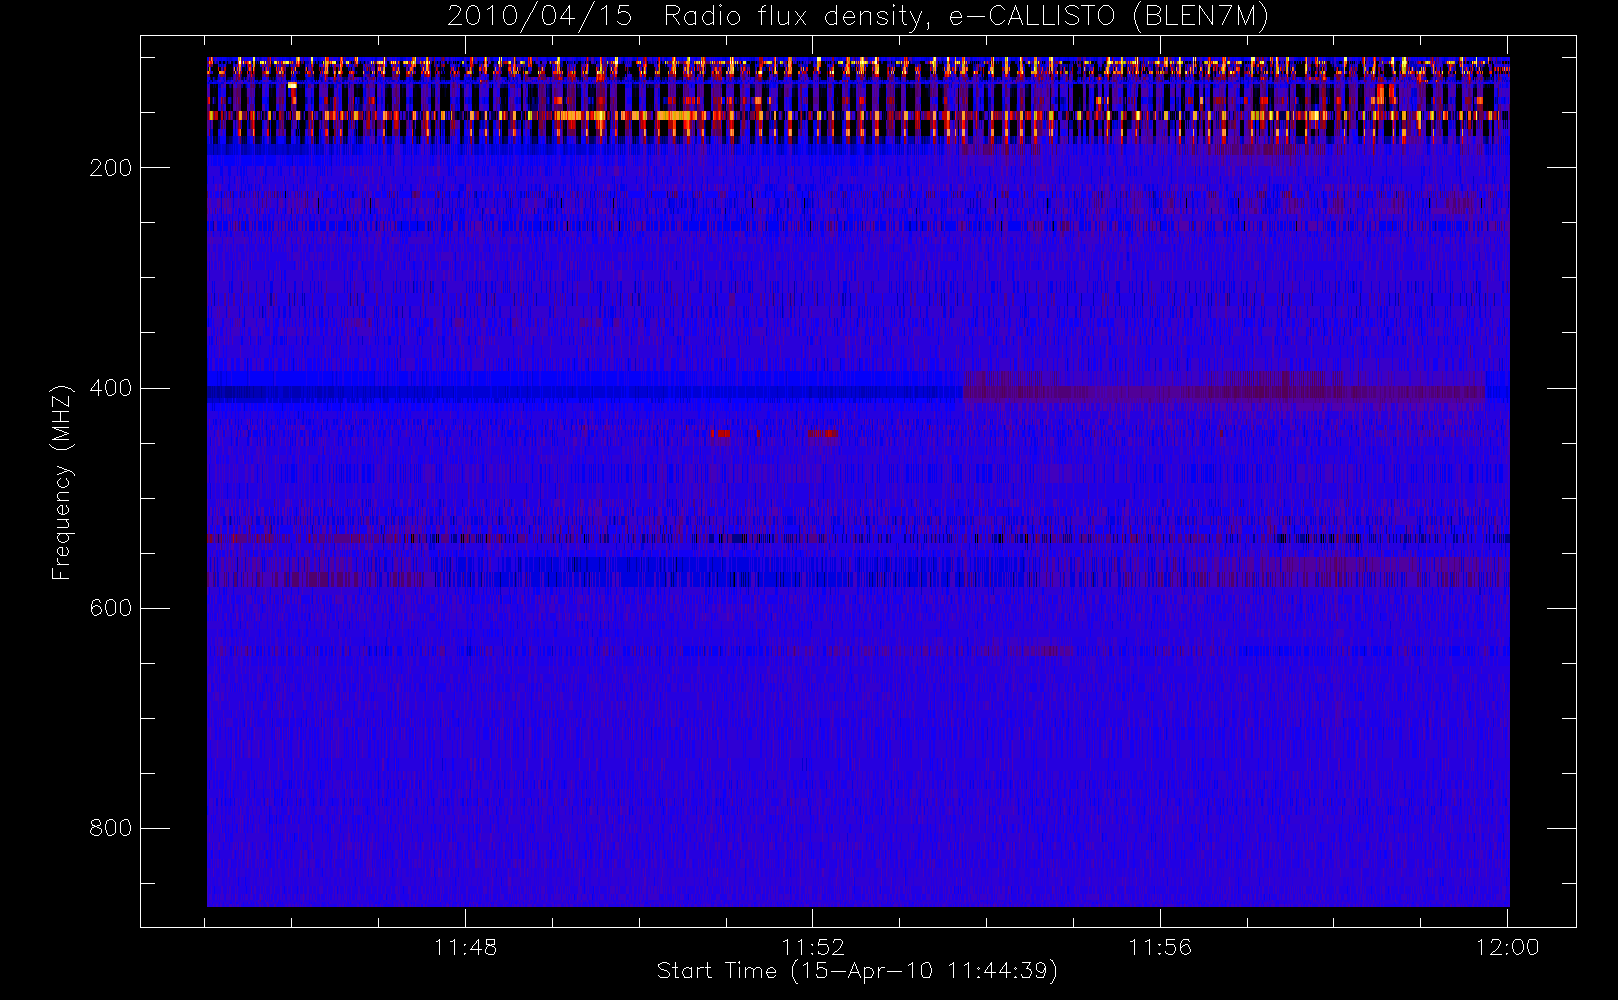Click the 11:48 time tick label

465,947
